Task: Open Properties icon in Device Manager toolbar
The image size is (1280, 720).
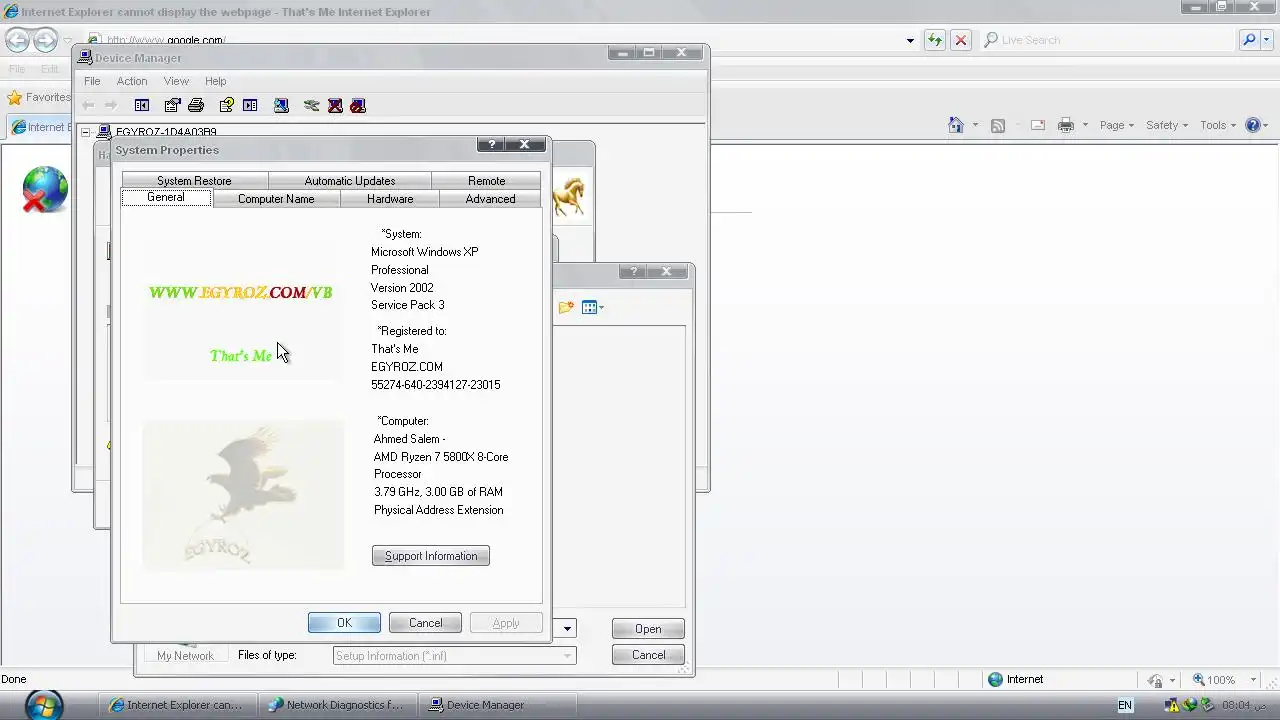Action: (173, 105)
